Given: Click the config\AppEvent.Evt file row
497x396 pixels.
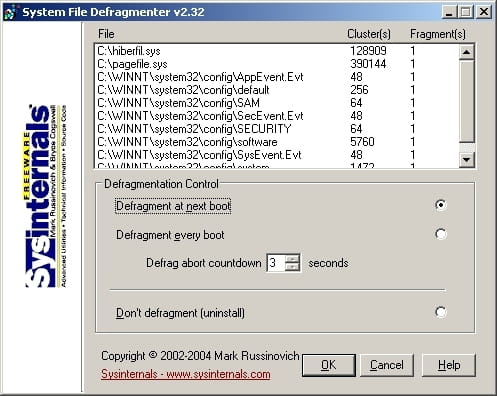Looking at the screenshot, I should pyautogui.click(x=277, y=77).
